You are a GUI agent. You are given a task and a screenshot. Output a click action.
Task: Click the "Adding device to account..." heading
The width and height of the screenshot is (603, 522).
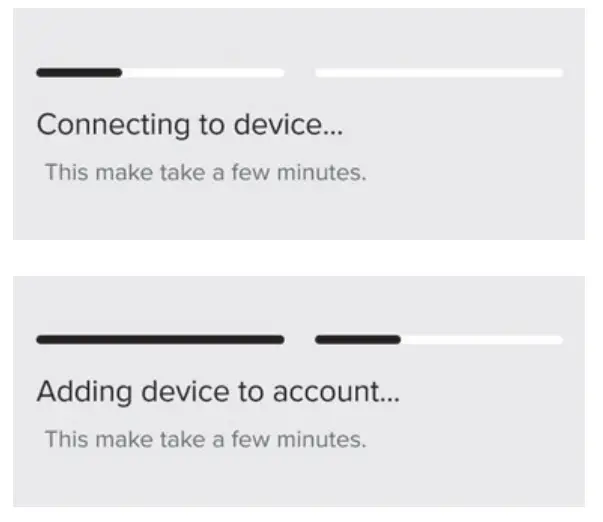218,392
